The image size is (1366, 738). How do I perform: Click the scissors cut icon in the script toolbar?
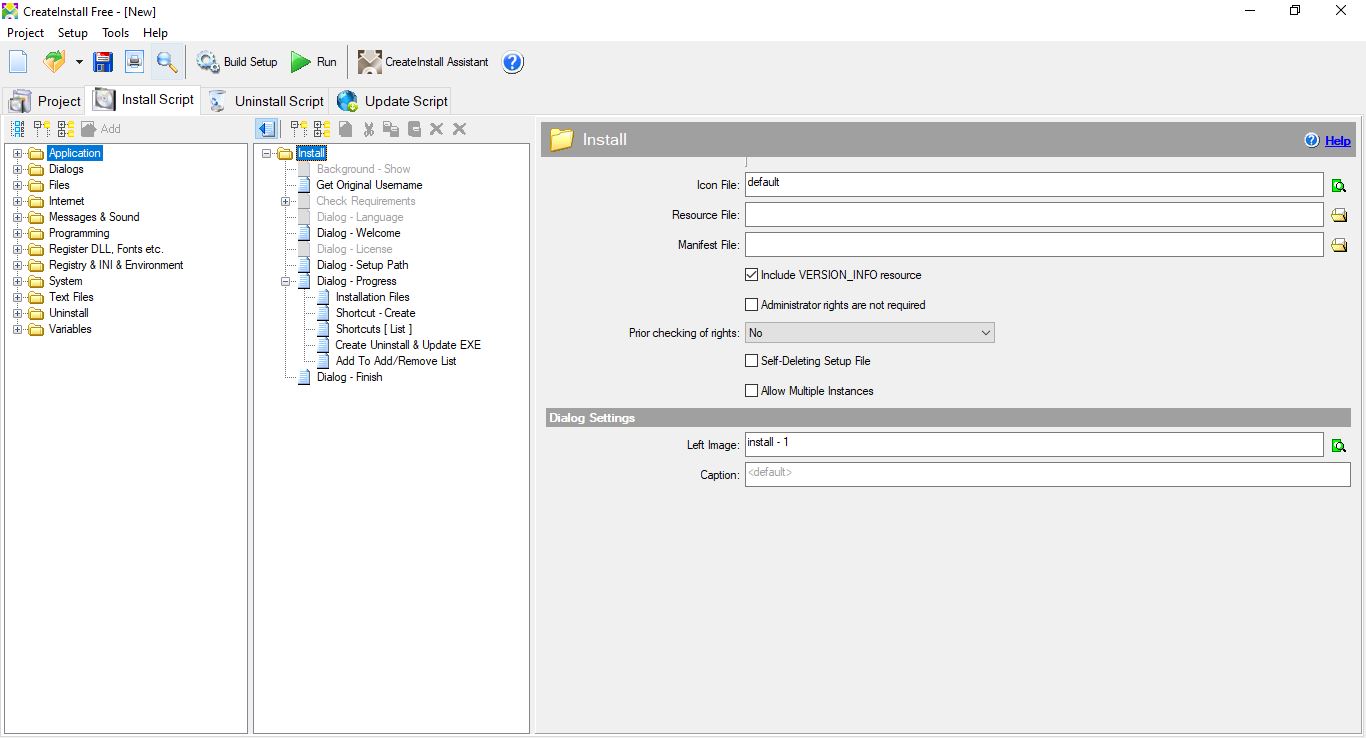coord(368,129)
